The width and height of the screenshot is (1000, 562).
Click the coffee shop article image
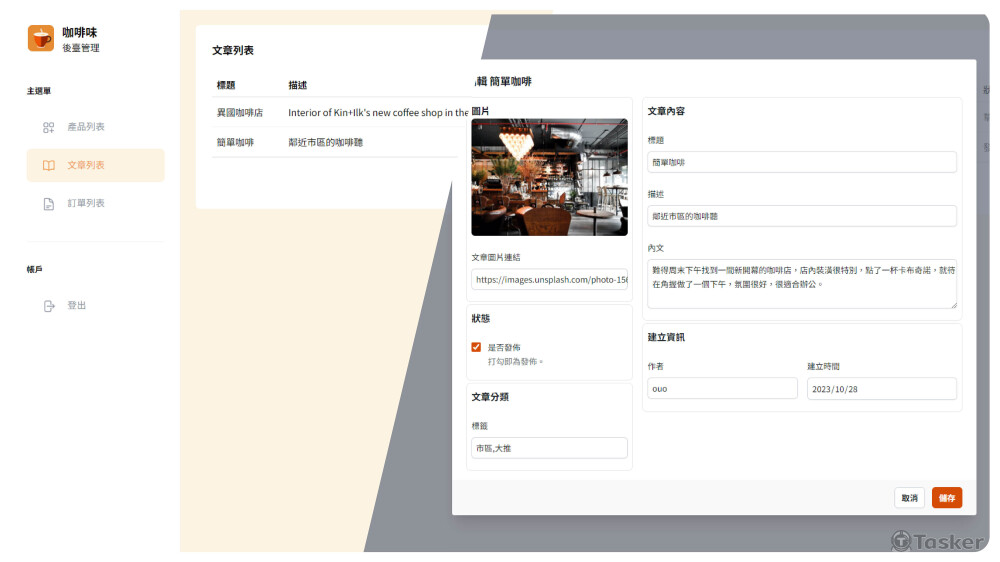[549, 177]
